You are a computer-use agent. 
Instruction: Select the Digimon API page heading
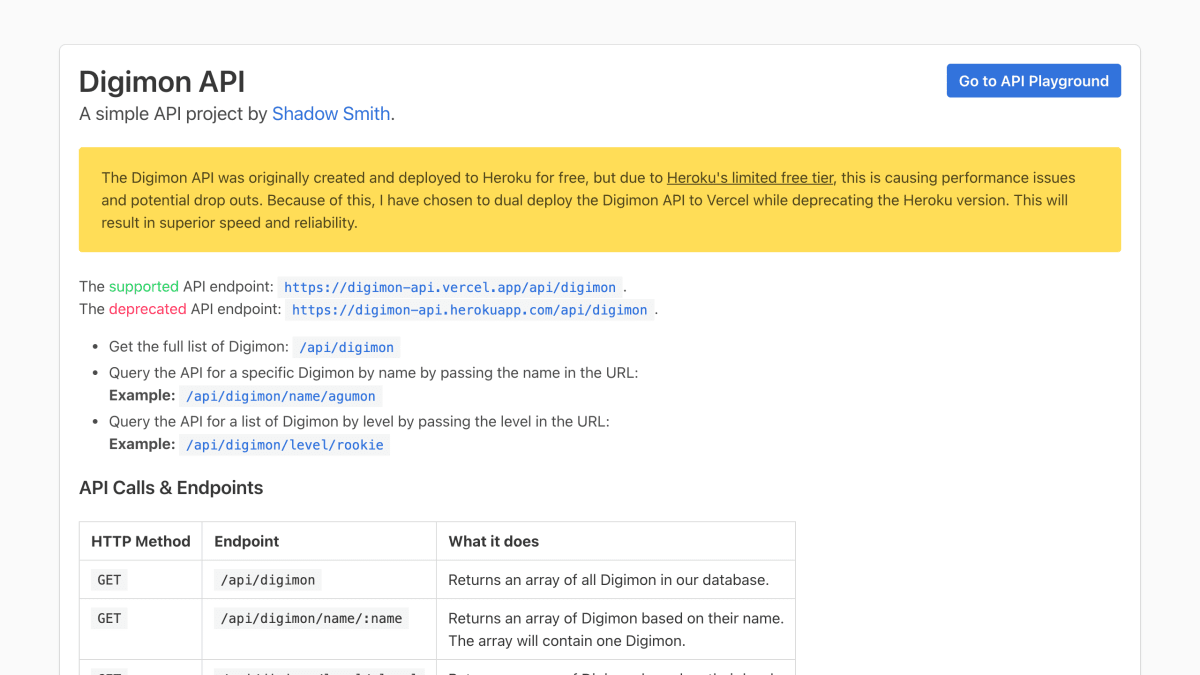click(x=162, y=81)
